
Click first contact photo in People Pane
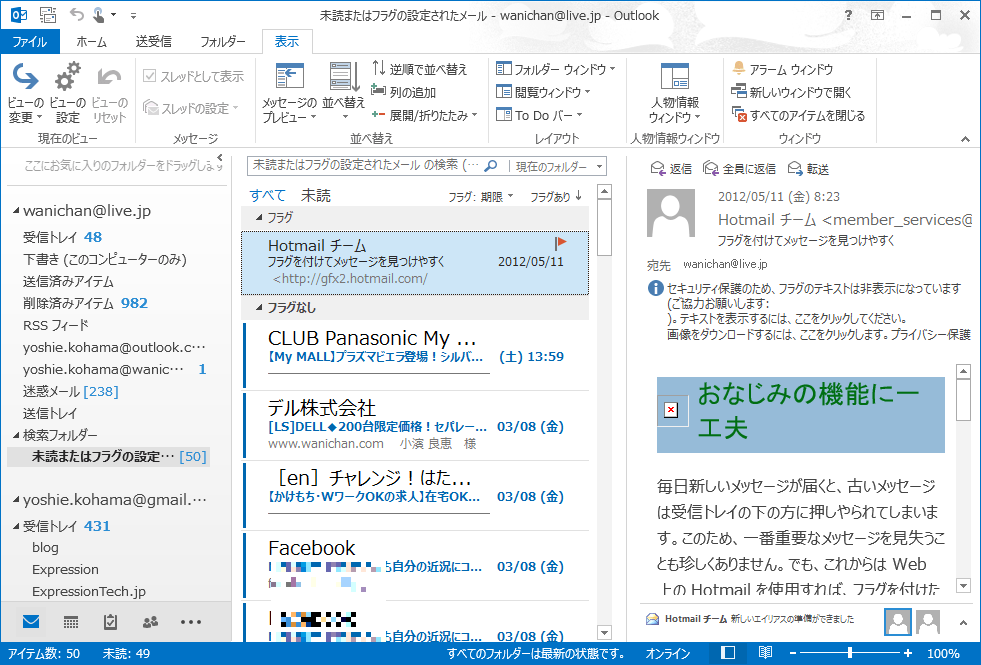(x=898, y=622)
